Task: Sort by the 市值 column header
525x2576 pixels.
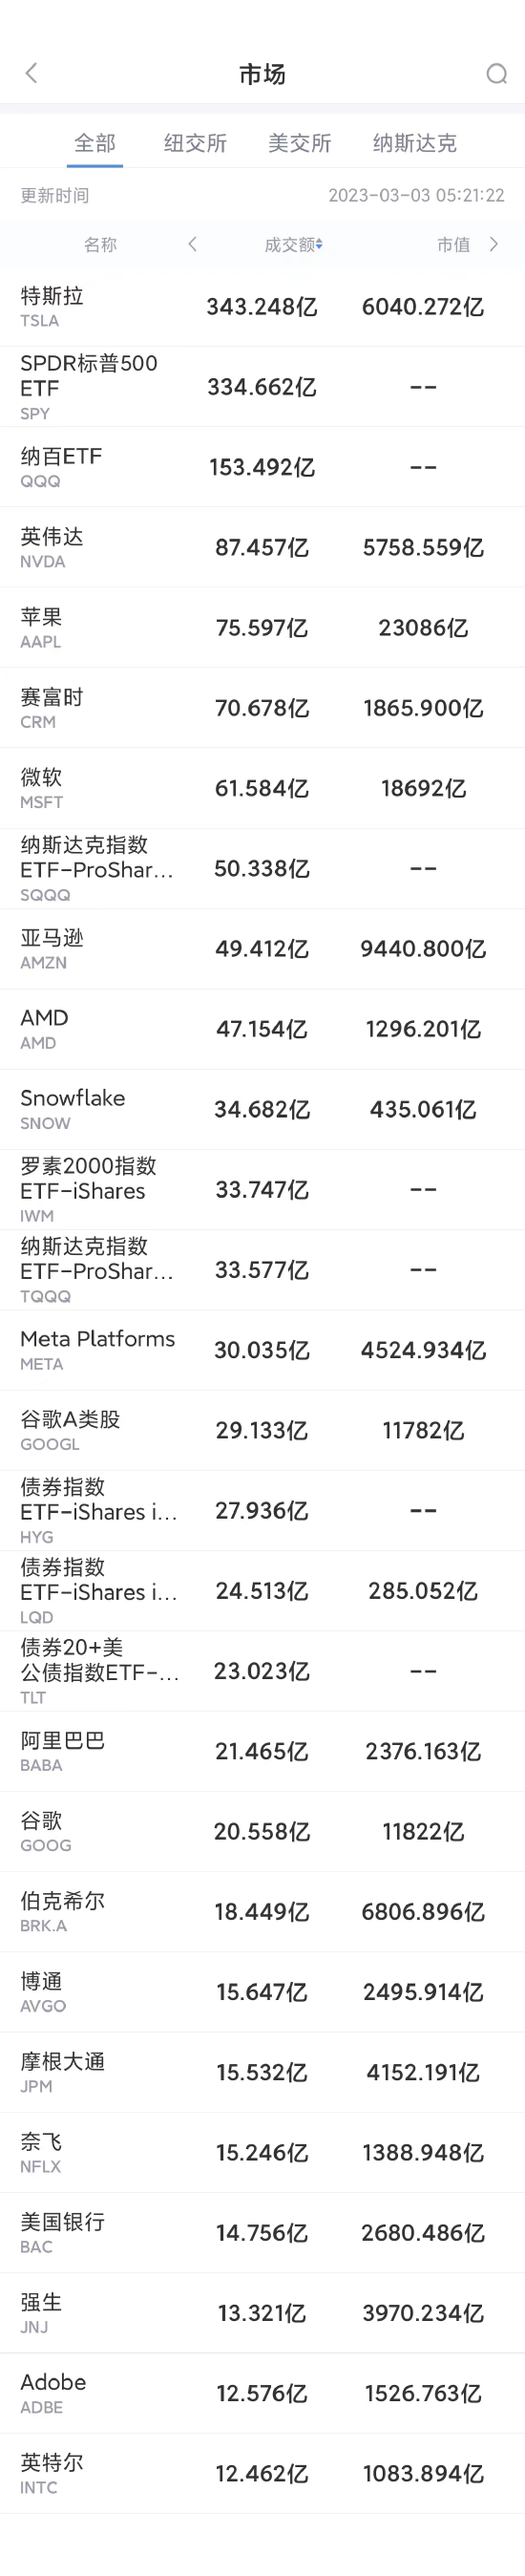Action: pyautogui.click(x=453, y=244)
